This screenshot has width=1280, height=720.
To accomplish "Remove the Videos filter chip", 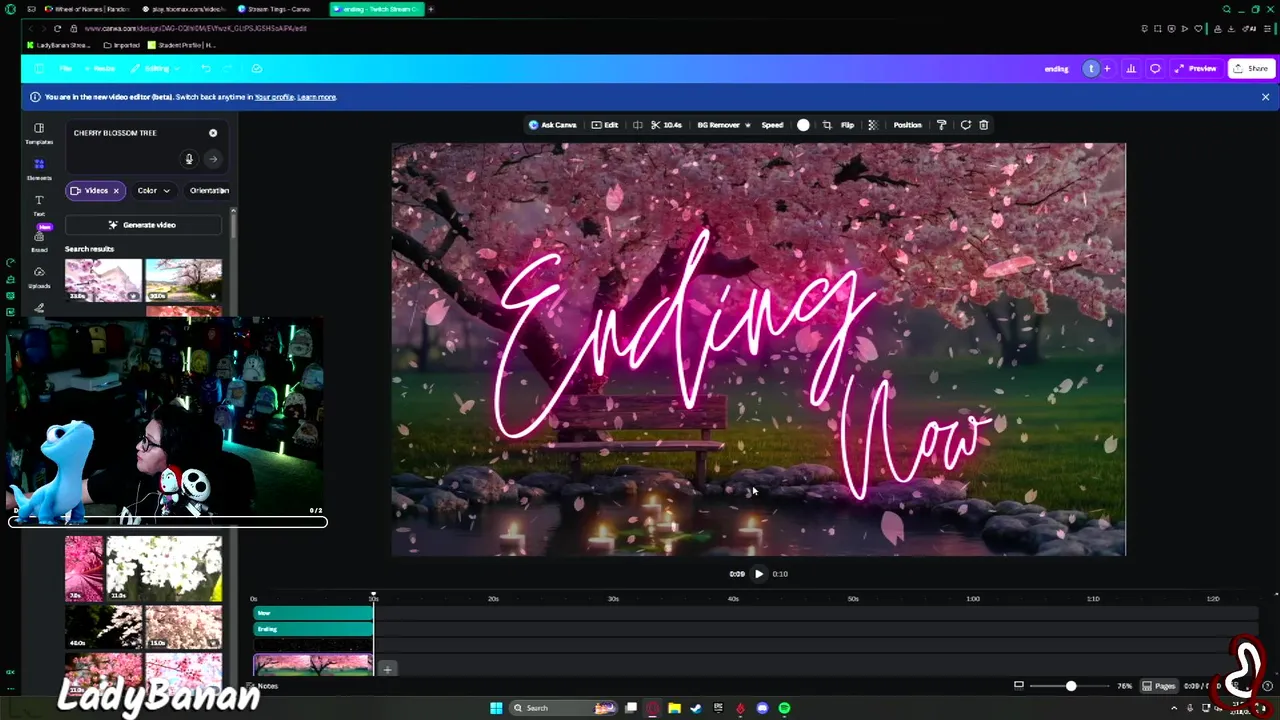I will tap(116, 190).
